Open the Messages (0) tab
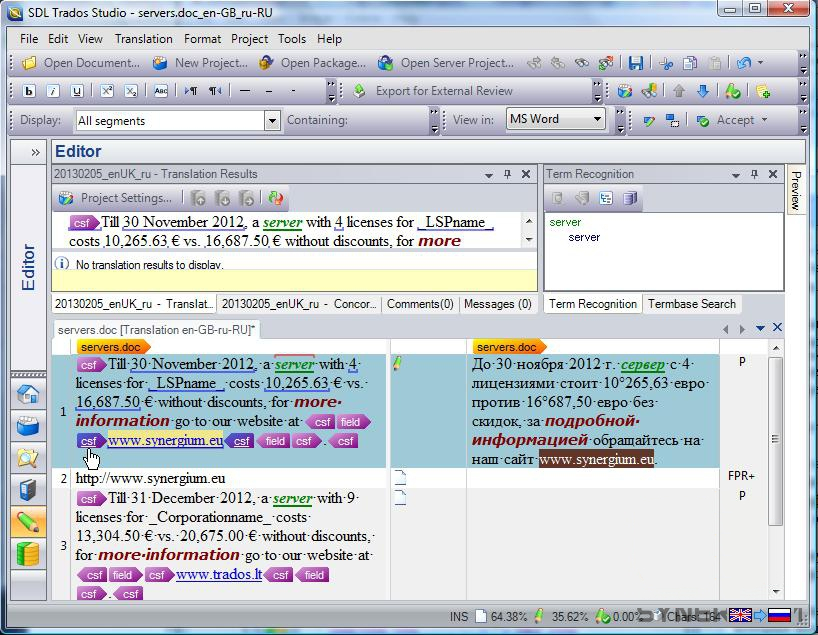 (x=498, y=304)
